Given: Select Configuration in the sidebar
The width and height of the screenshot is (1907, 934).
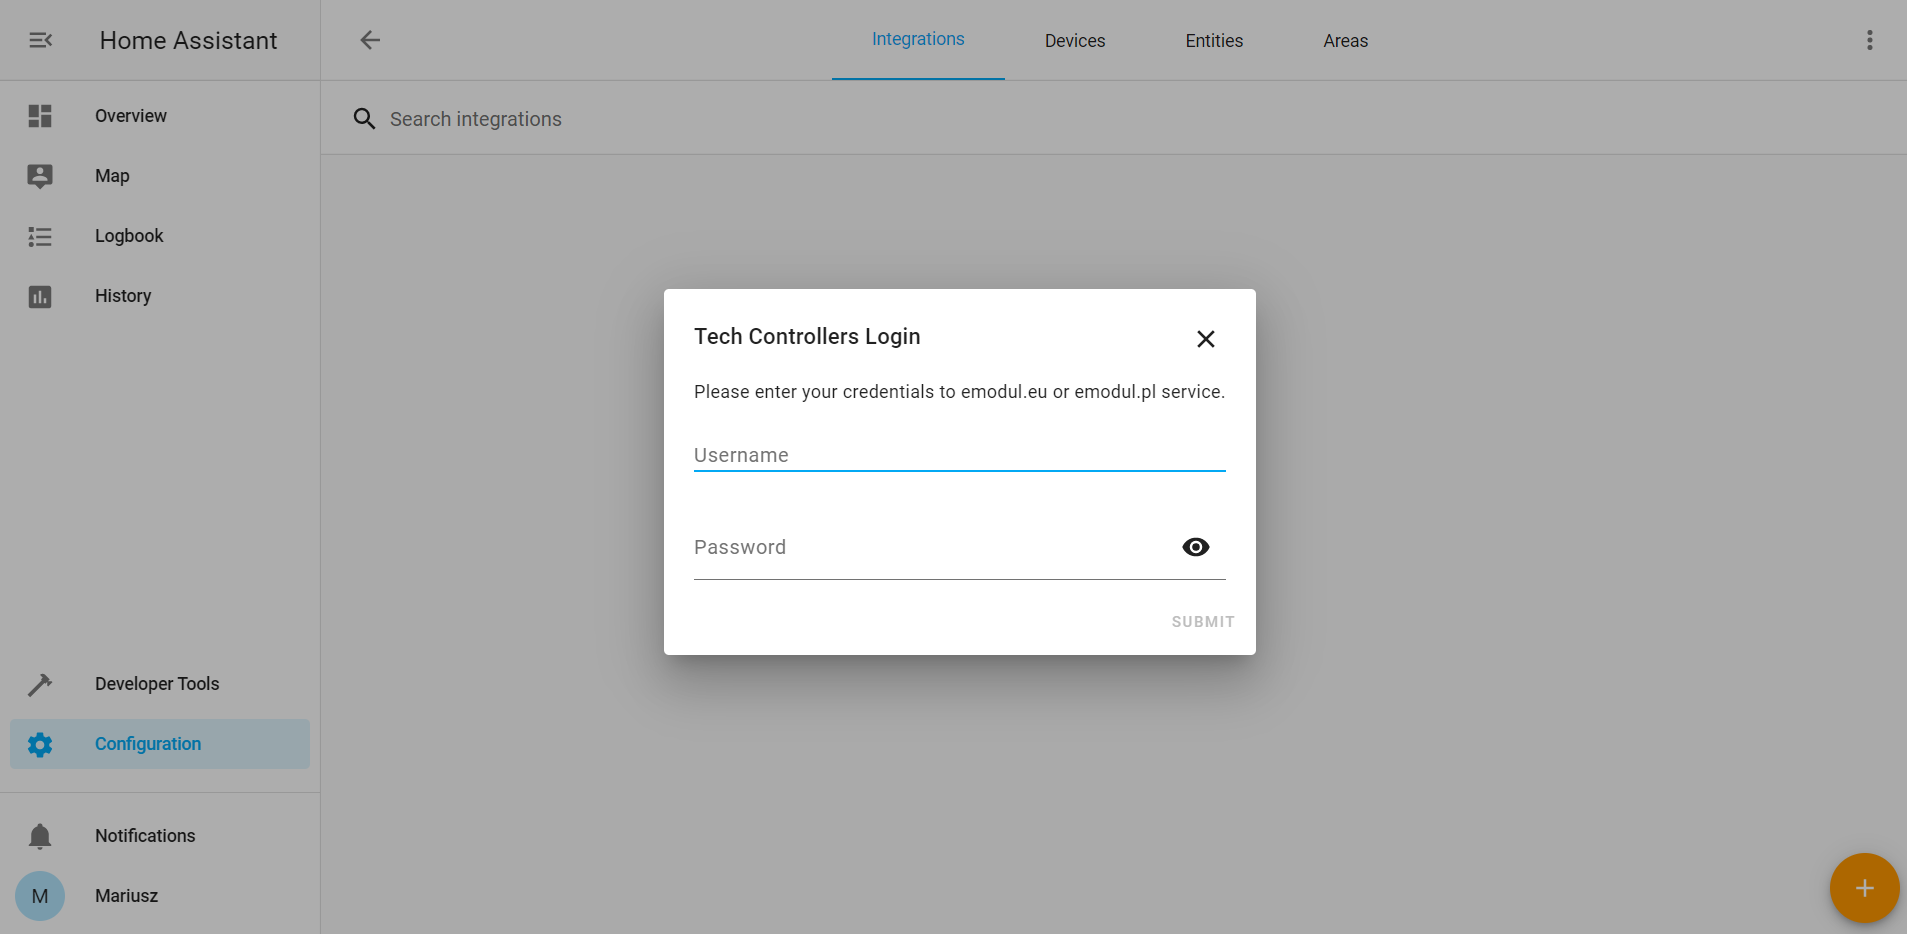Looking at the screenshot, I should tap(160, 744).
